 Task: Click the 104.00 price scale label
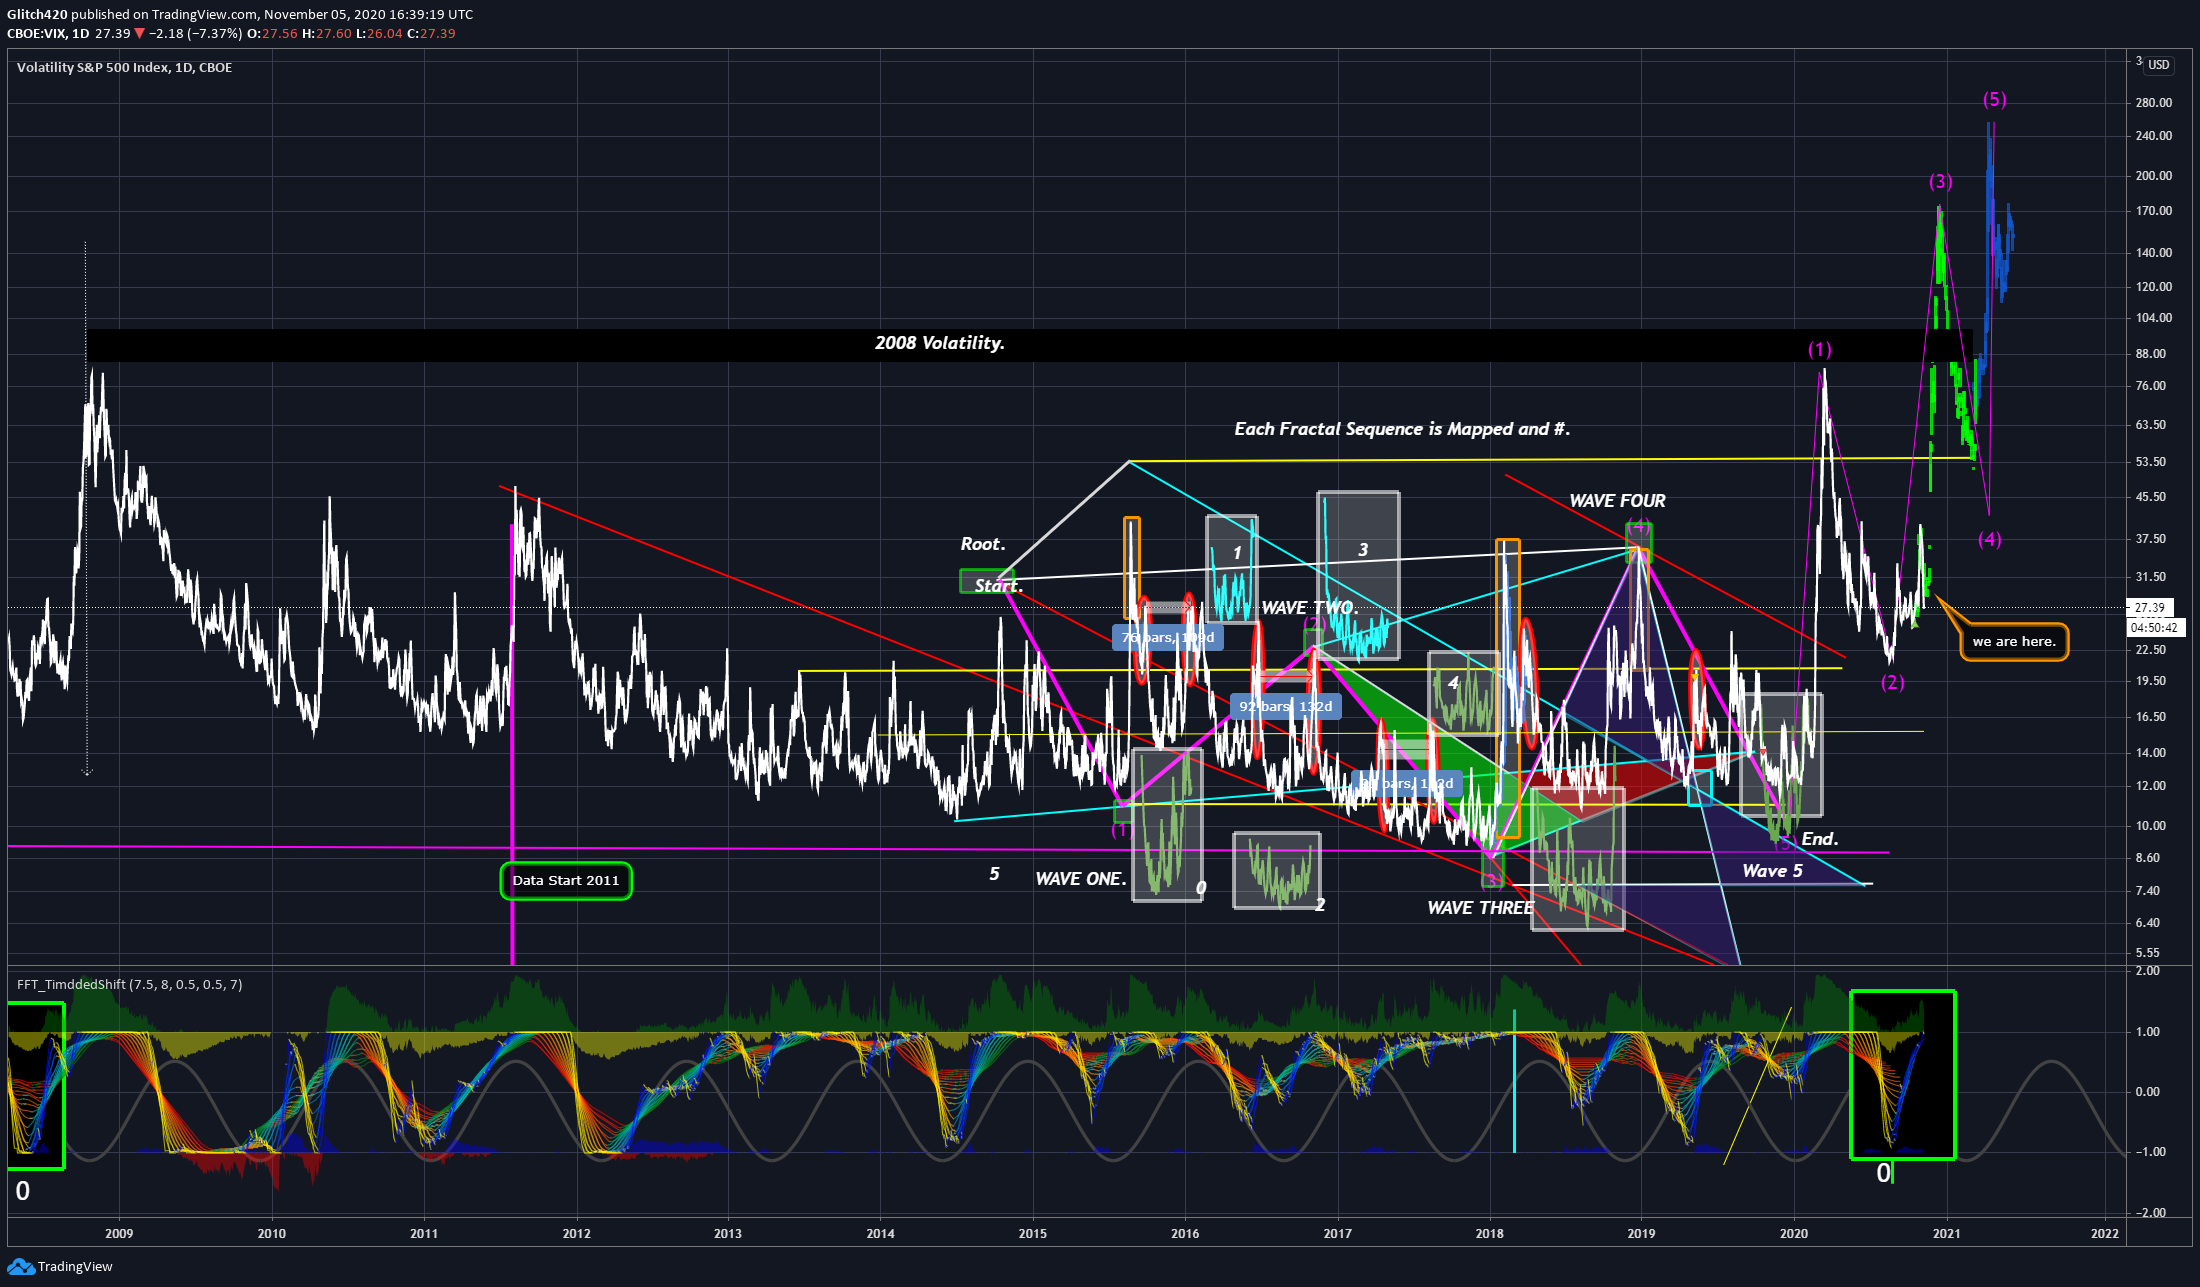[2154, 318]
